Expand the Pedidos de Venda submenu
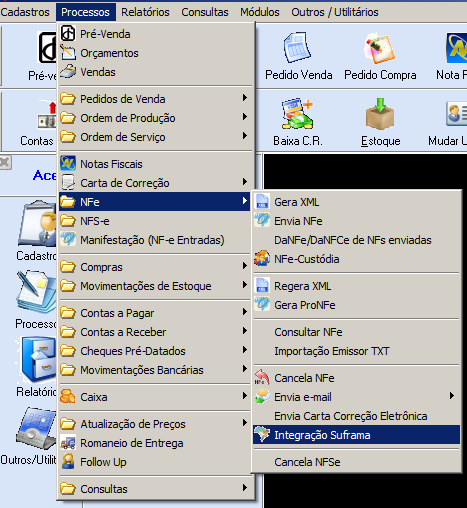Screen dimensions: 467x508 click(154, 99)
